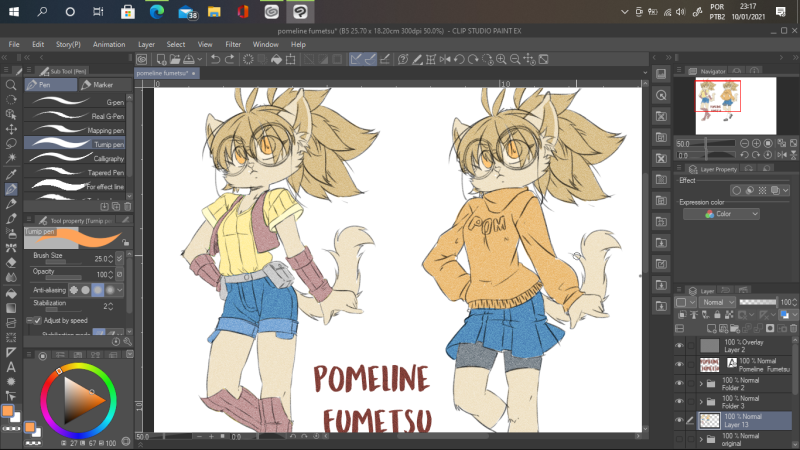
Task: Open the Expression color dropdown
Action: 719,214
